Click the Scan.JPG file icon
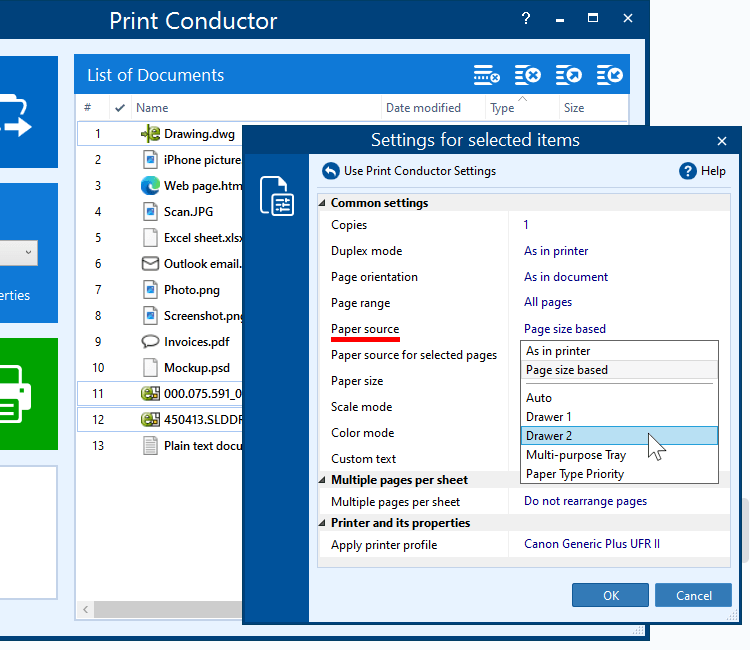The image size is (750, 650). click(150, 211)
